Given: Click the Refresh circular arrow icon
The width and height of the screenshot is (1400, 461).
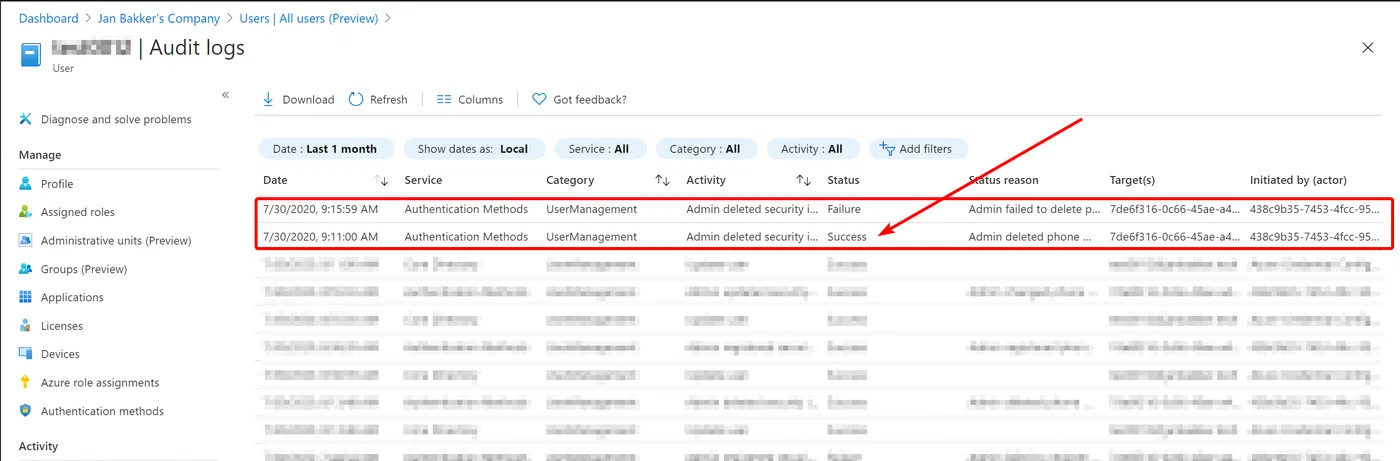Looking at the screenshot, I should click(x=356, y=99).
